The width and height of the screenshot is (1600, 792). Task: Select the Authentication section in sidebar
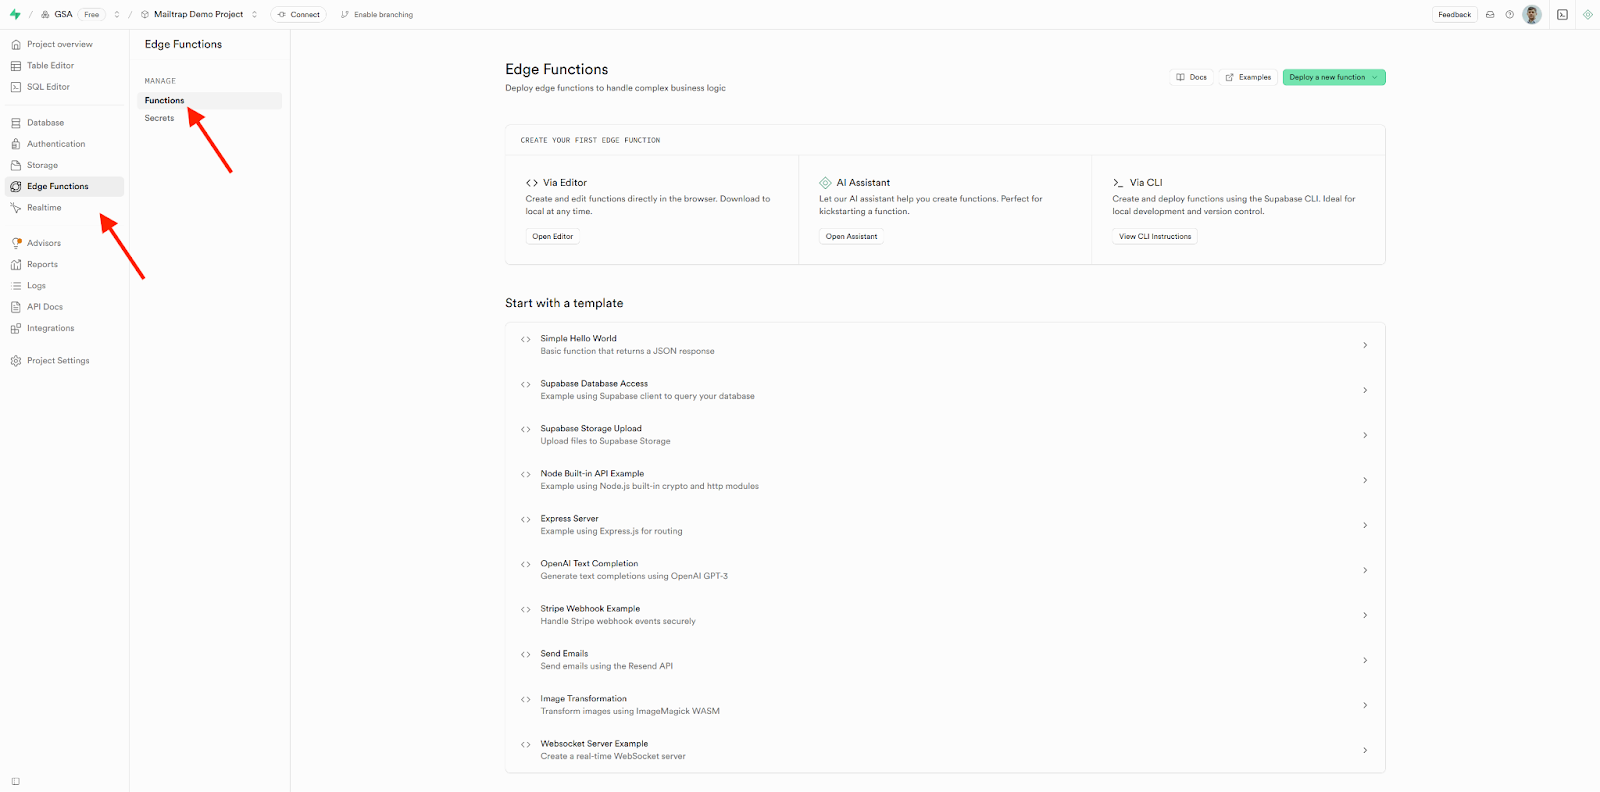[x=55, y=143]
